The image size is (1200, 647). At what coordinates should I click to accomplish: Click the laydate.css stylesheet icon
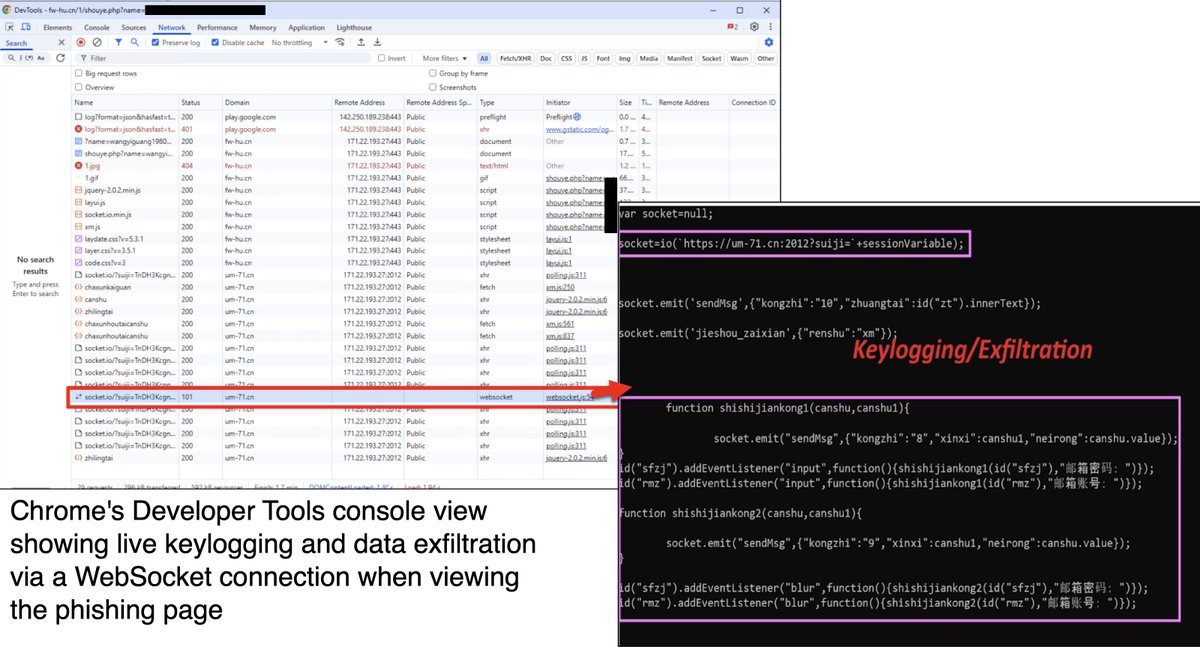pyautogui.click(x=78, y=239)
